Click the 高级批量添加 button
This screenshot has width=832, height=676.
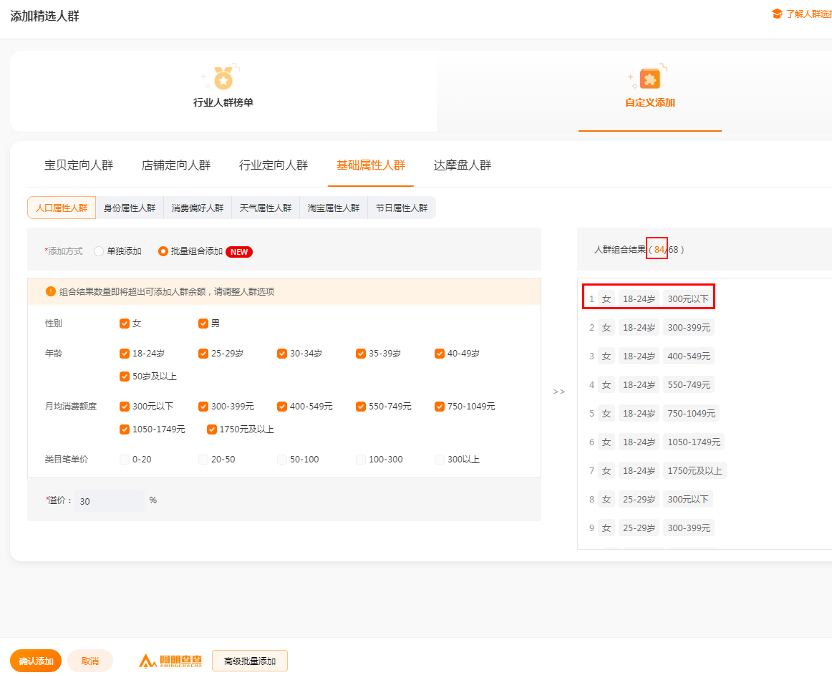point(250,661)
